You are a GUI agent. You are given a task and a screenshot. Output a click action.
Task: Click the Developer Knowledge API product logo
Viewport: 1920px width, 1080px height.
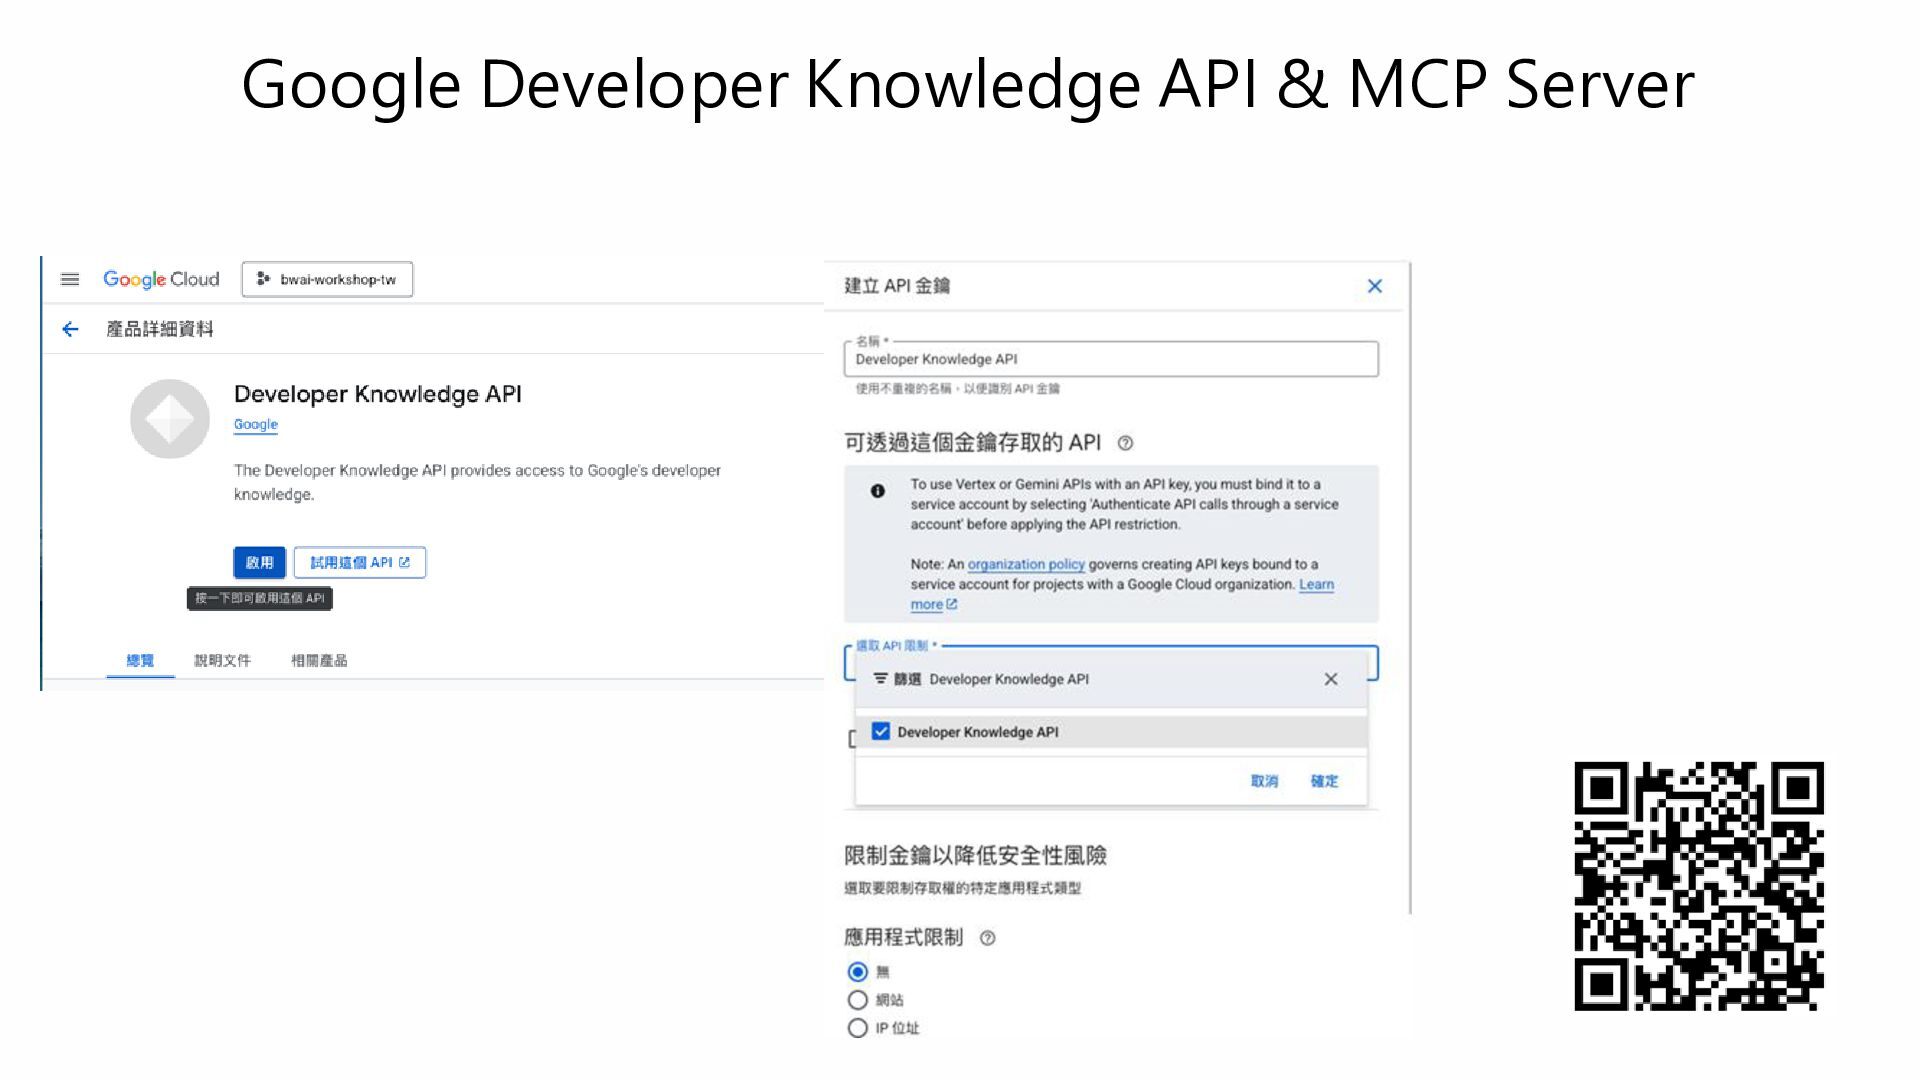click(x=170, y=419)
